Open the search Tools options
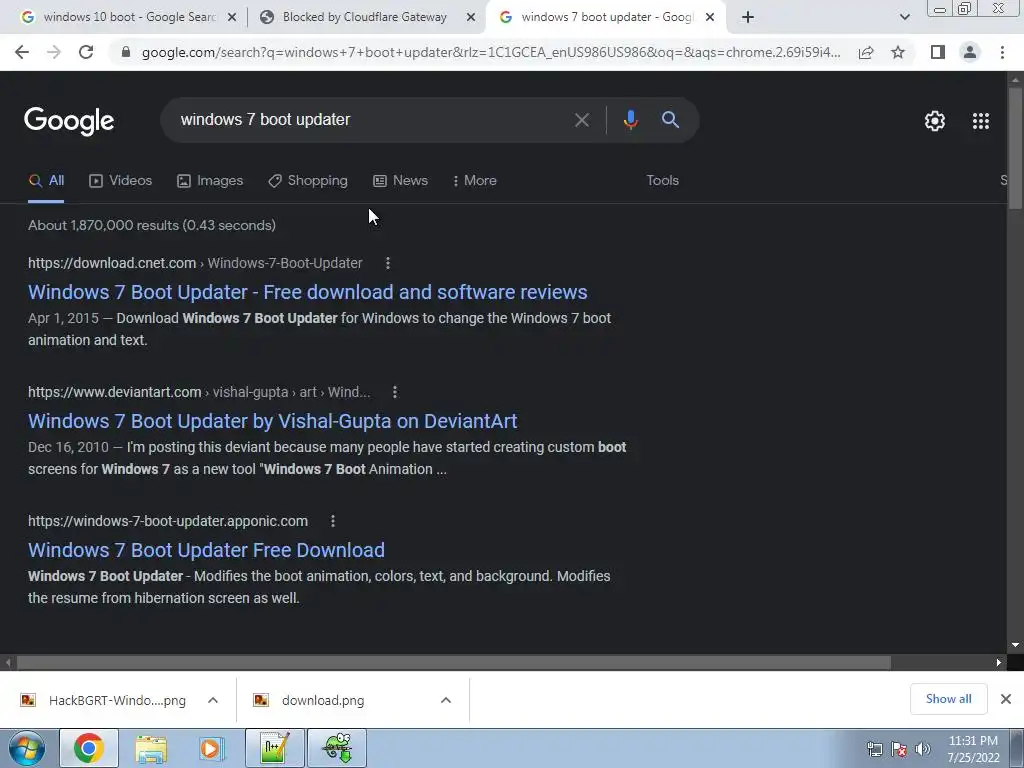This screenshot has height=768, width=1024. (662, 180)
